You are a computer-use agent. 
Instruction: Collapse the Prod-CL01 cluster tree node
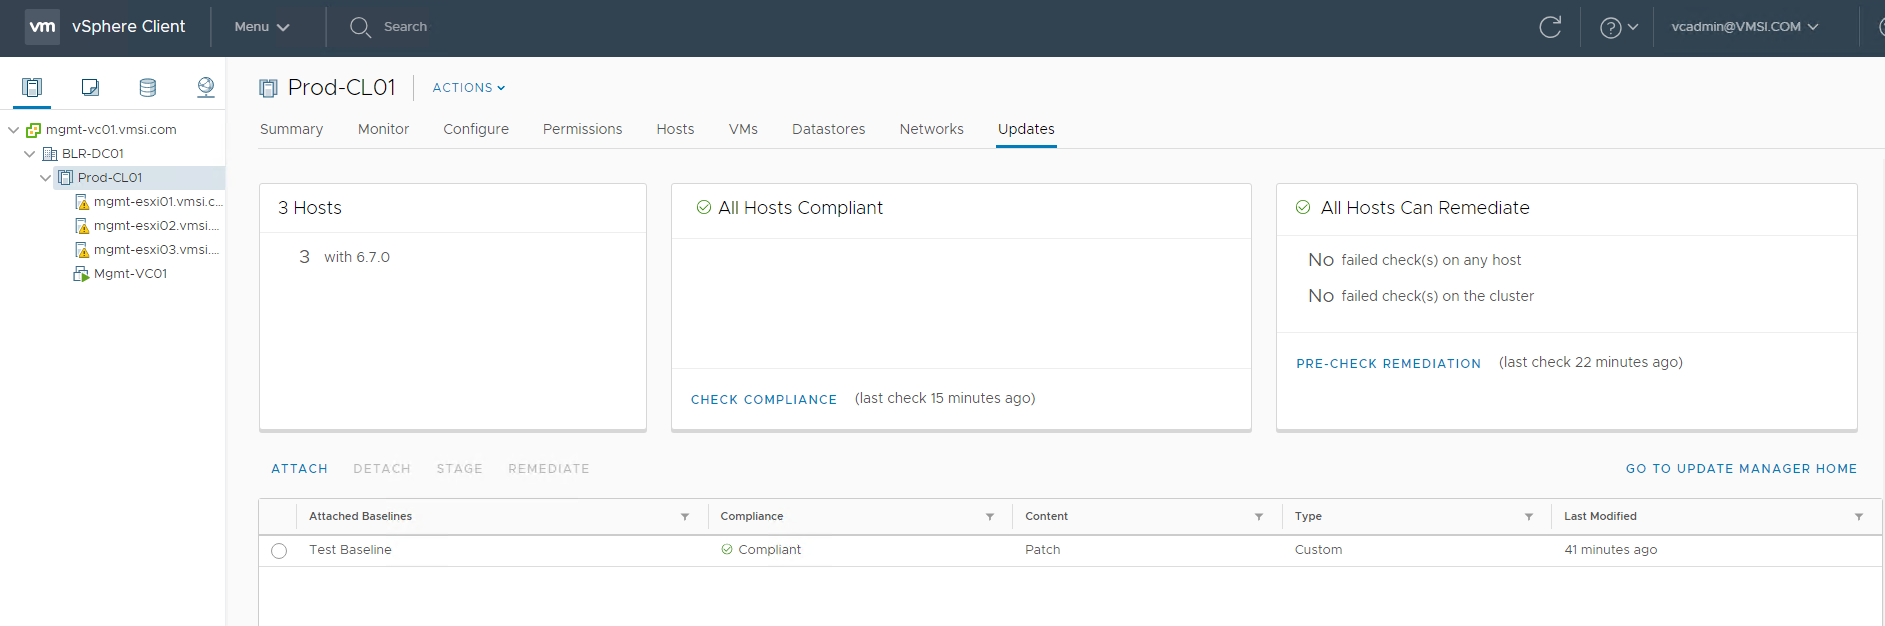45,178
